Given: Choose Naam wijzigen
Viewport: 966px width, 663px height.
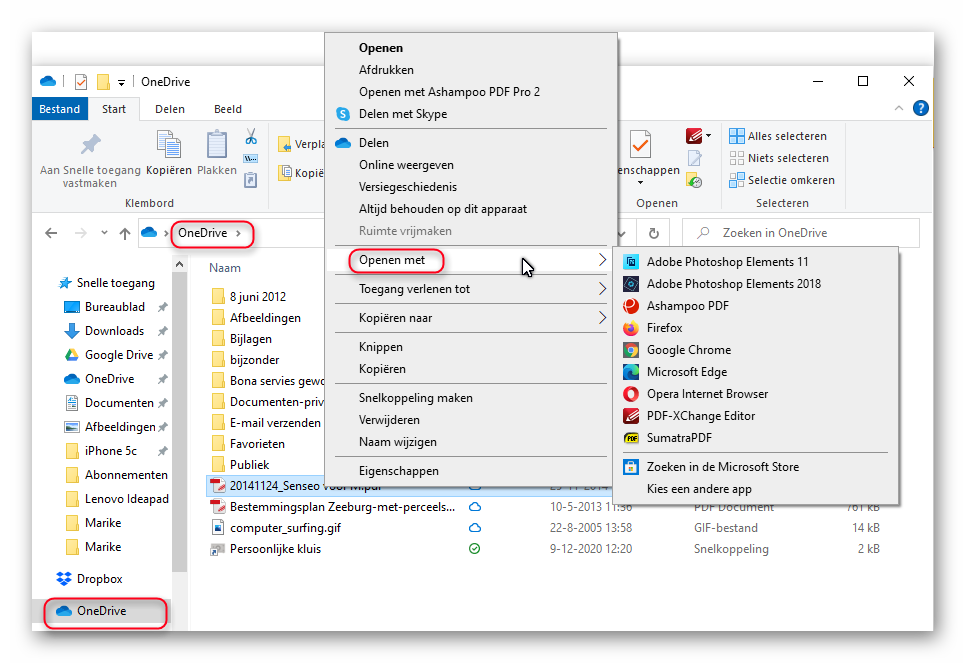Looking at the screenshot, I should point(397,442).
